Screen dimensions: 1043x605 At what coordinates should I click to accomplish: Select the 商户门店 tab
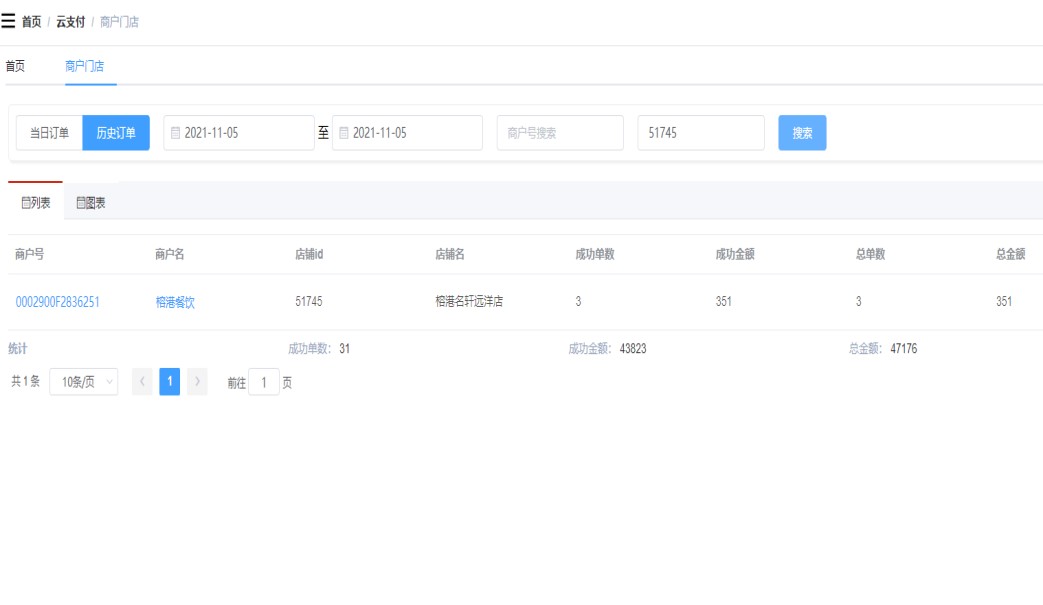tap(84, 67)
